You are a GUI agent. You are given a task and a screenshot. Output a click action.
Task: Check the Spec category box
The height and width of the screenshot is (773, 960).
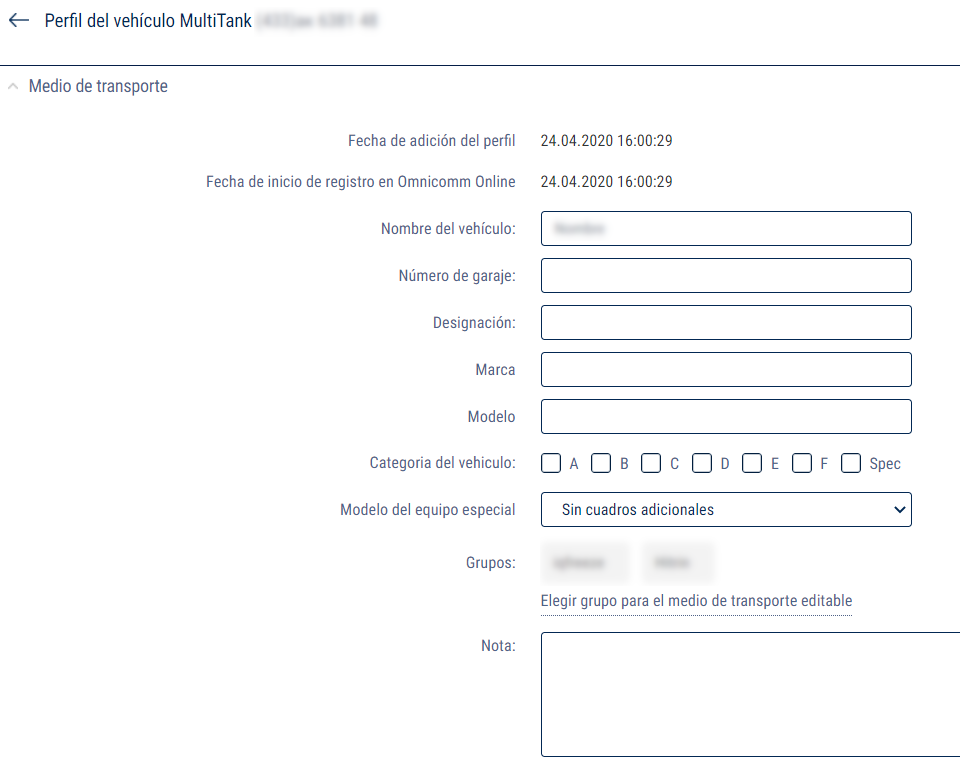tap(851, 463)
